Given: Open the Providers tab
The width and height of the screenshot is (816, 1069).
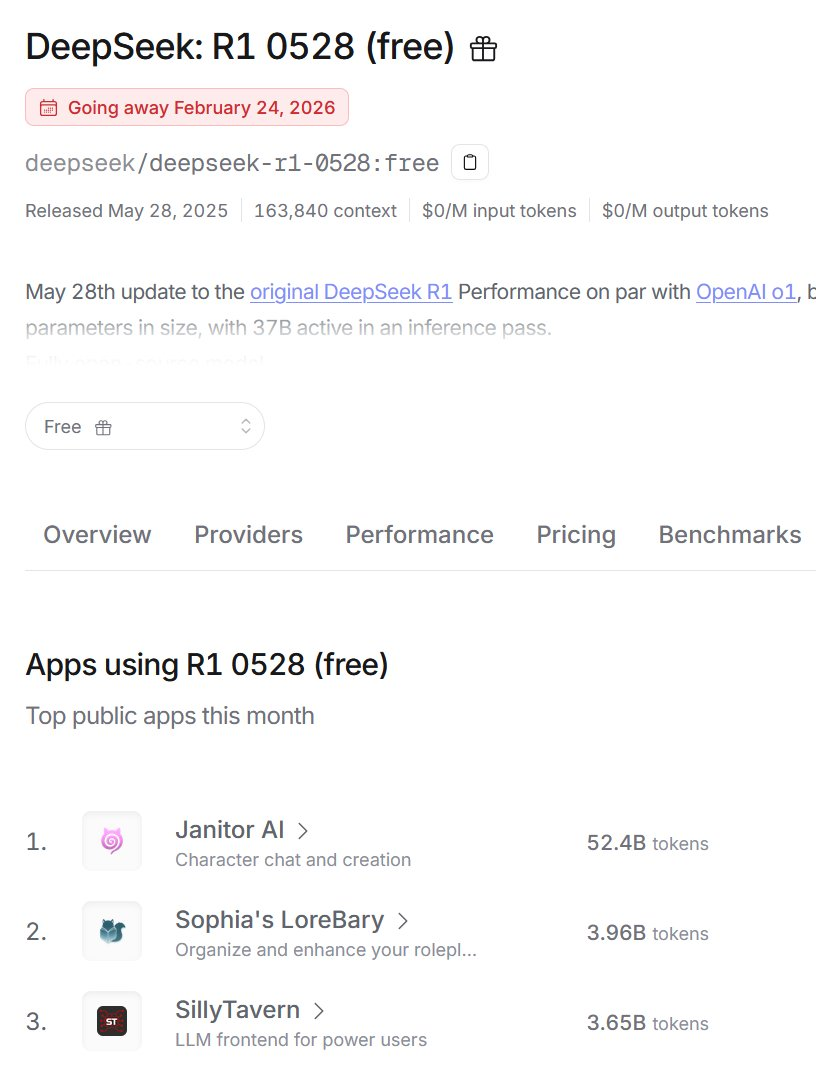Looking at the screenshot, I should coord(248,535).
